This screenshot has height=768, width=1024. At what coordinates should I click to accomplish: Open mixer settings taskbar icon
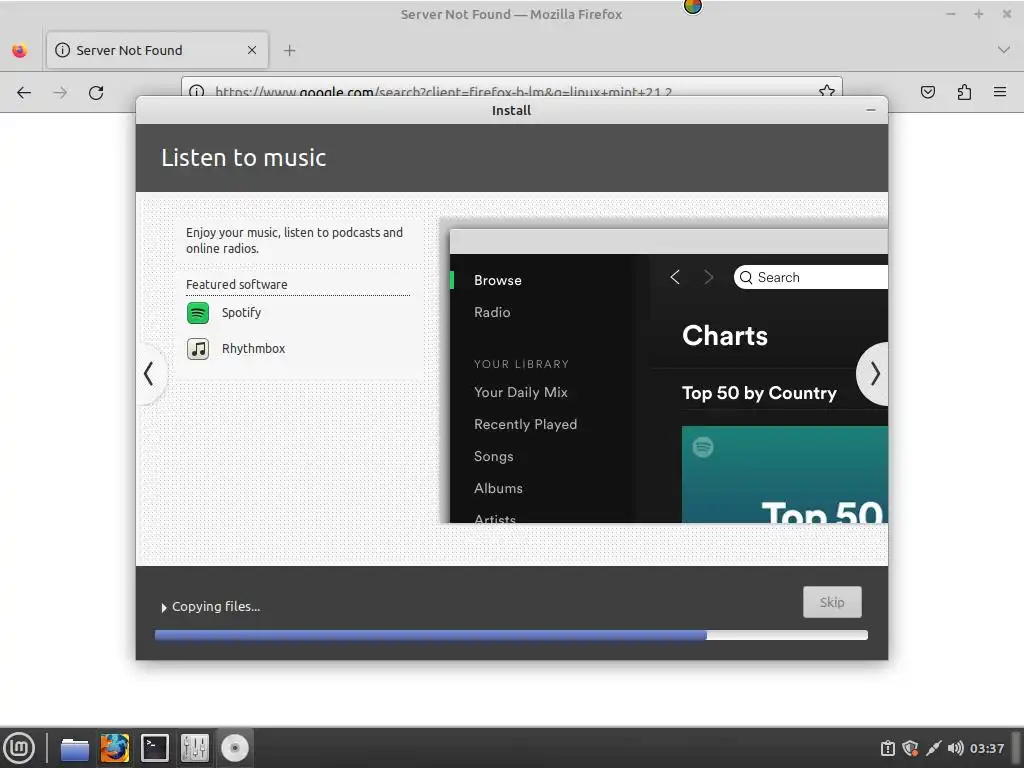[x=195, y=748]
